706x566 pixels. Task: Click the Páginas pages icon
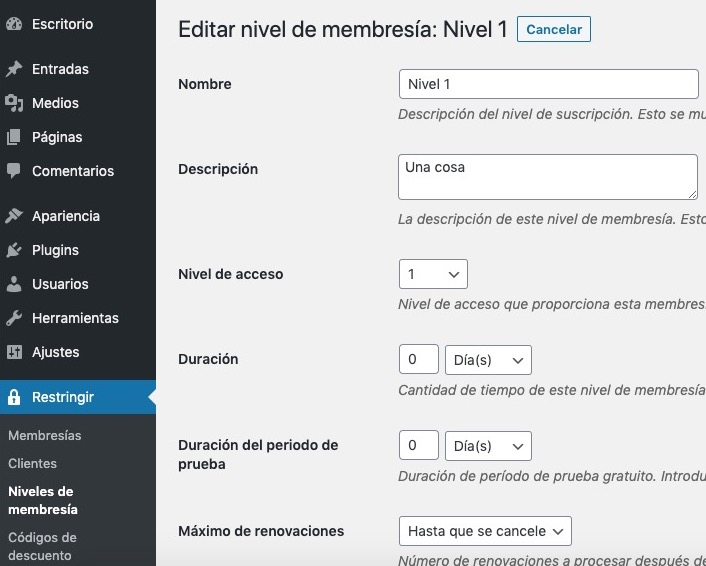pos(14,137)
